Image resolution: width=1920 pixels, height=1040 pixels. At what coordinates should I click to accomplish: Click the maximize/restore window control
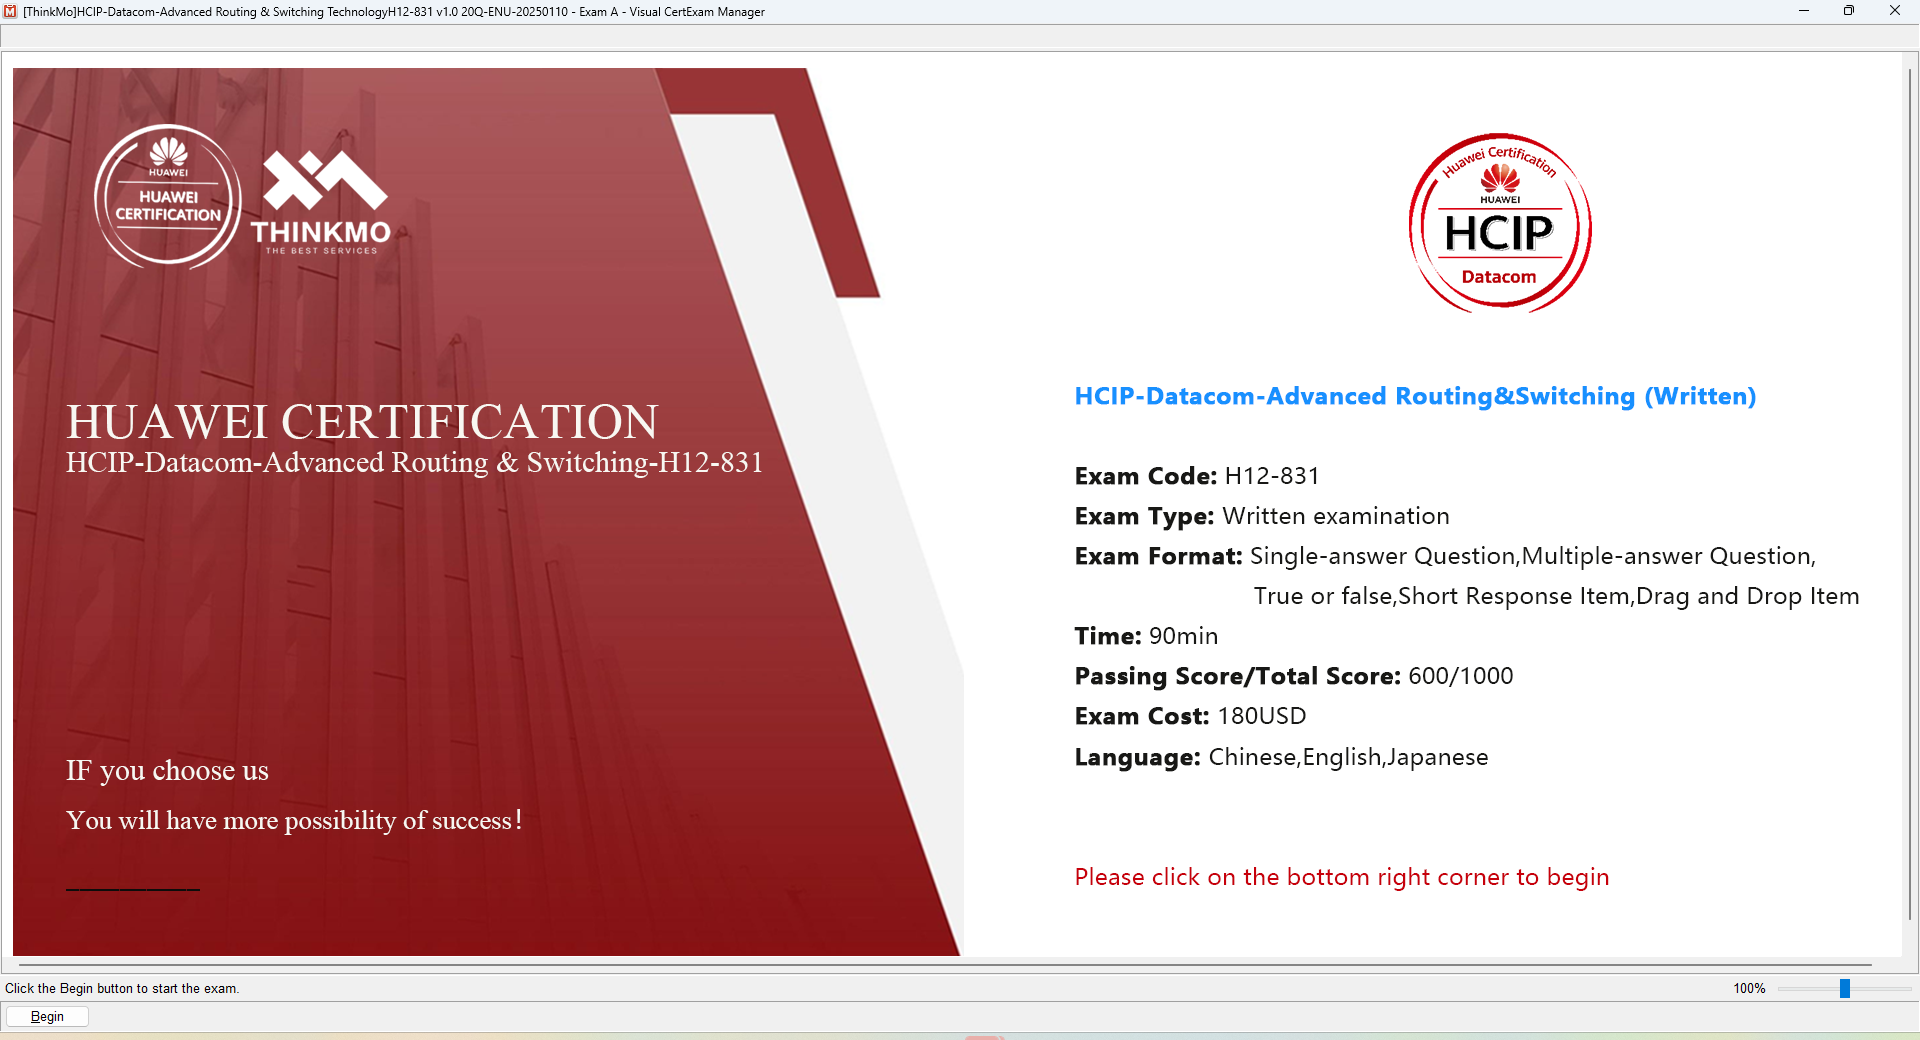click(x=1849, y=11)
